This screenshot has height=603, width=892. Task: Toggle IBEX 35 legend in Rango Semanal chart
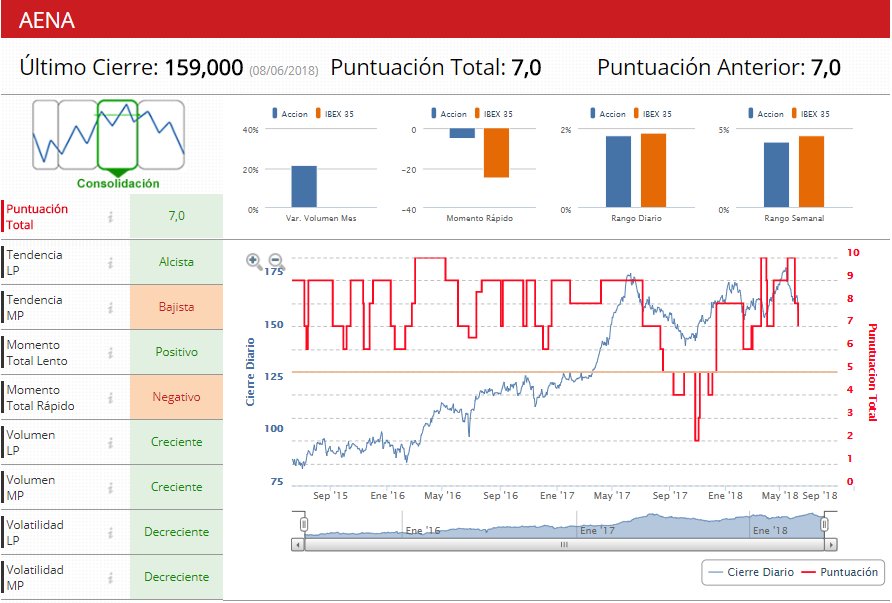click(x=811, y=114)
